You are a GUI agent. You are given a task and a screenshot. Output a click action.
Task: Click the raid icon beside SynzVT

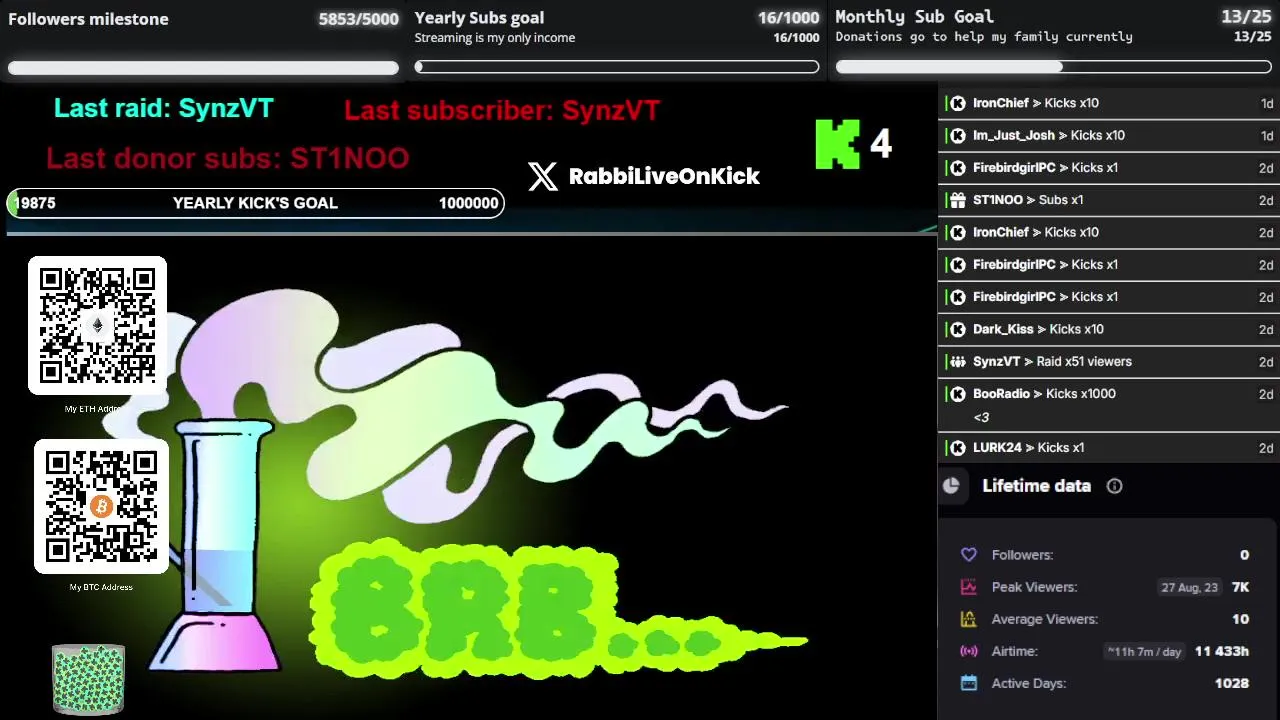point(957,362)
